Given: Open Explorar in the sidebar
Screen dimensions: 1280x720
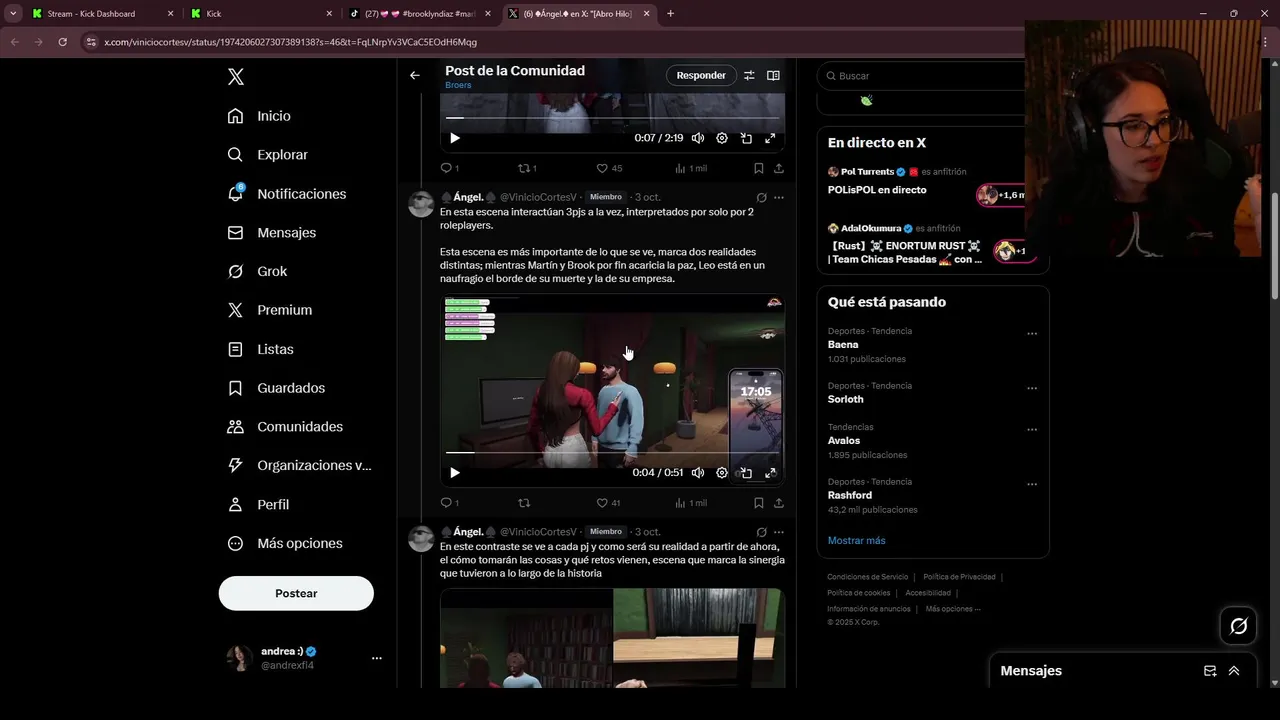Looking at the screenshot, I should (267, 155).
